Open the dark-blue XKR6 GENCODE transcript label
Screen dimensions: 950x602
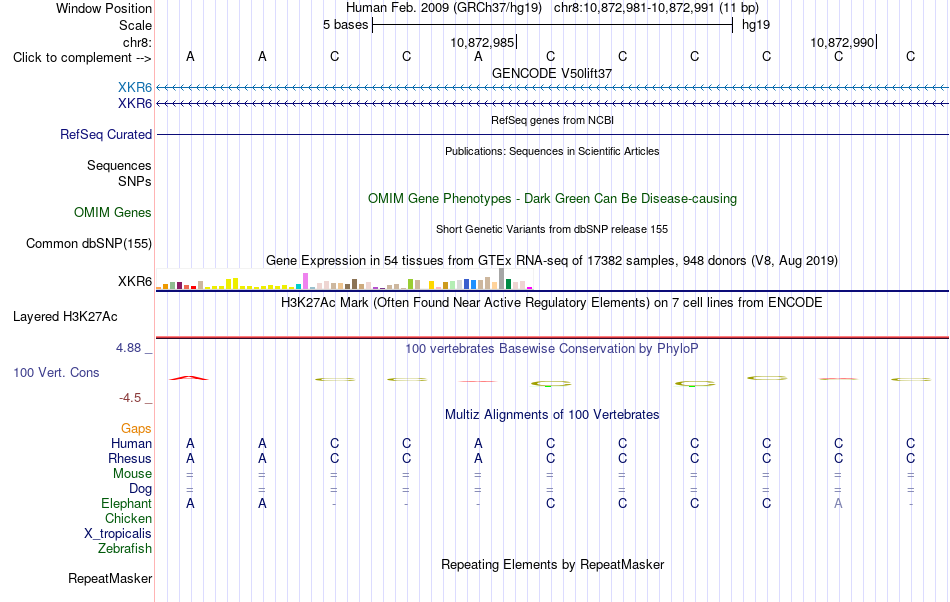tap(135, 104)
